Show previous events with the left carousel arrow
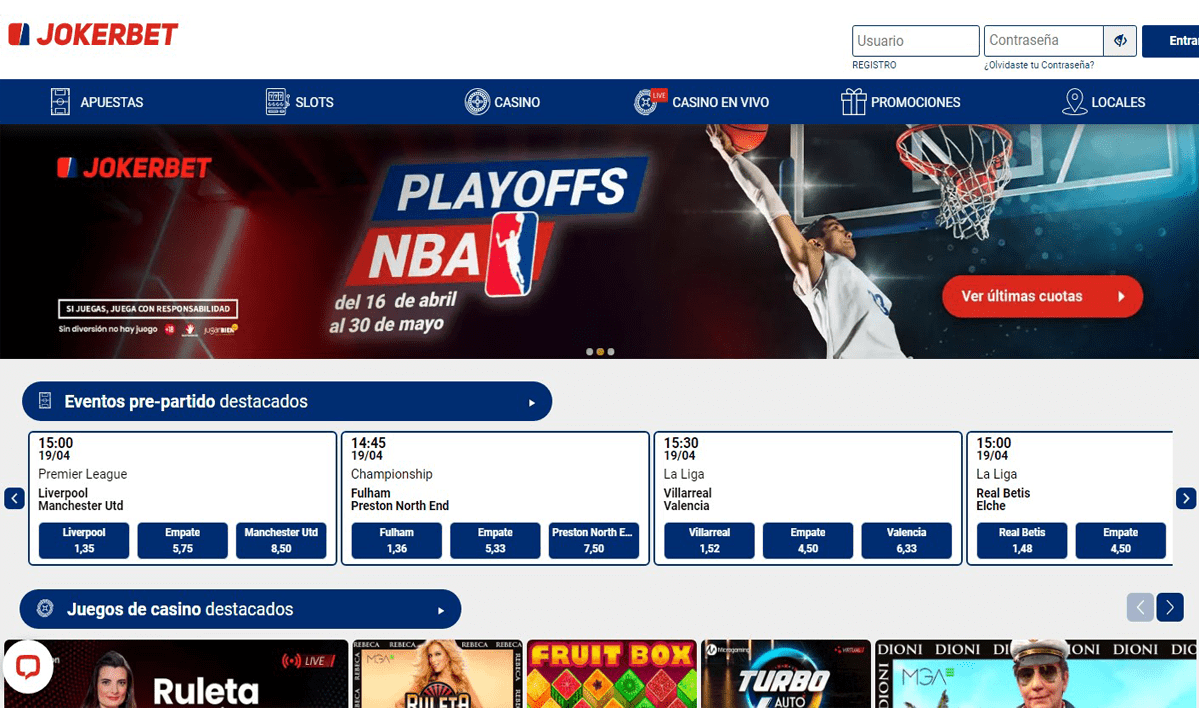This screenshot has height=708, width=1199. pyautogui.click(x=15, y=499)
